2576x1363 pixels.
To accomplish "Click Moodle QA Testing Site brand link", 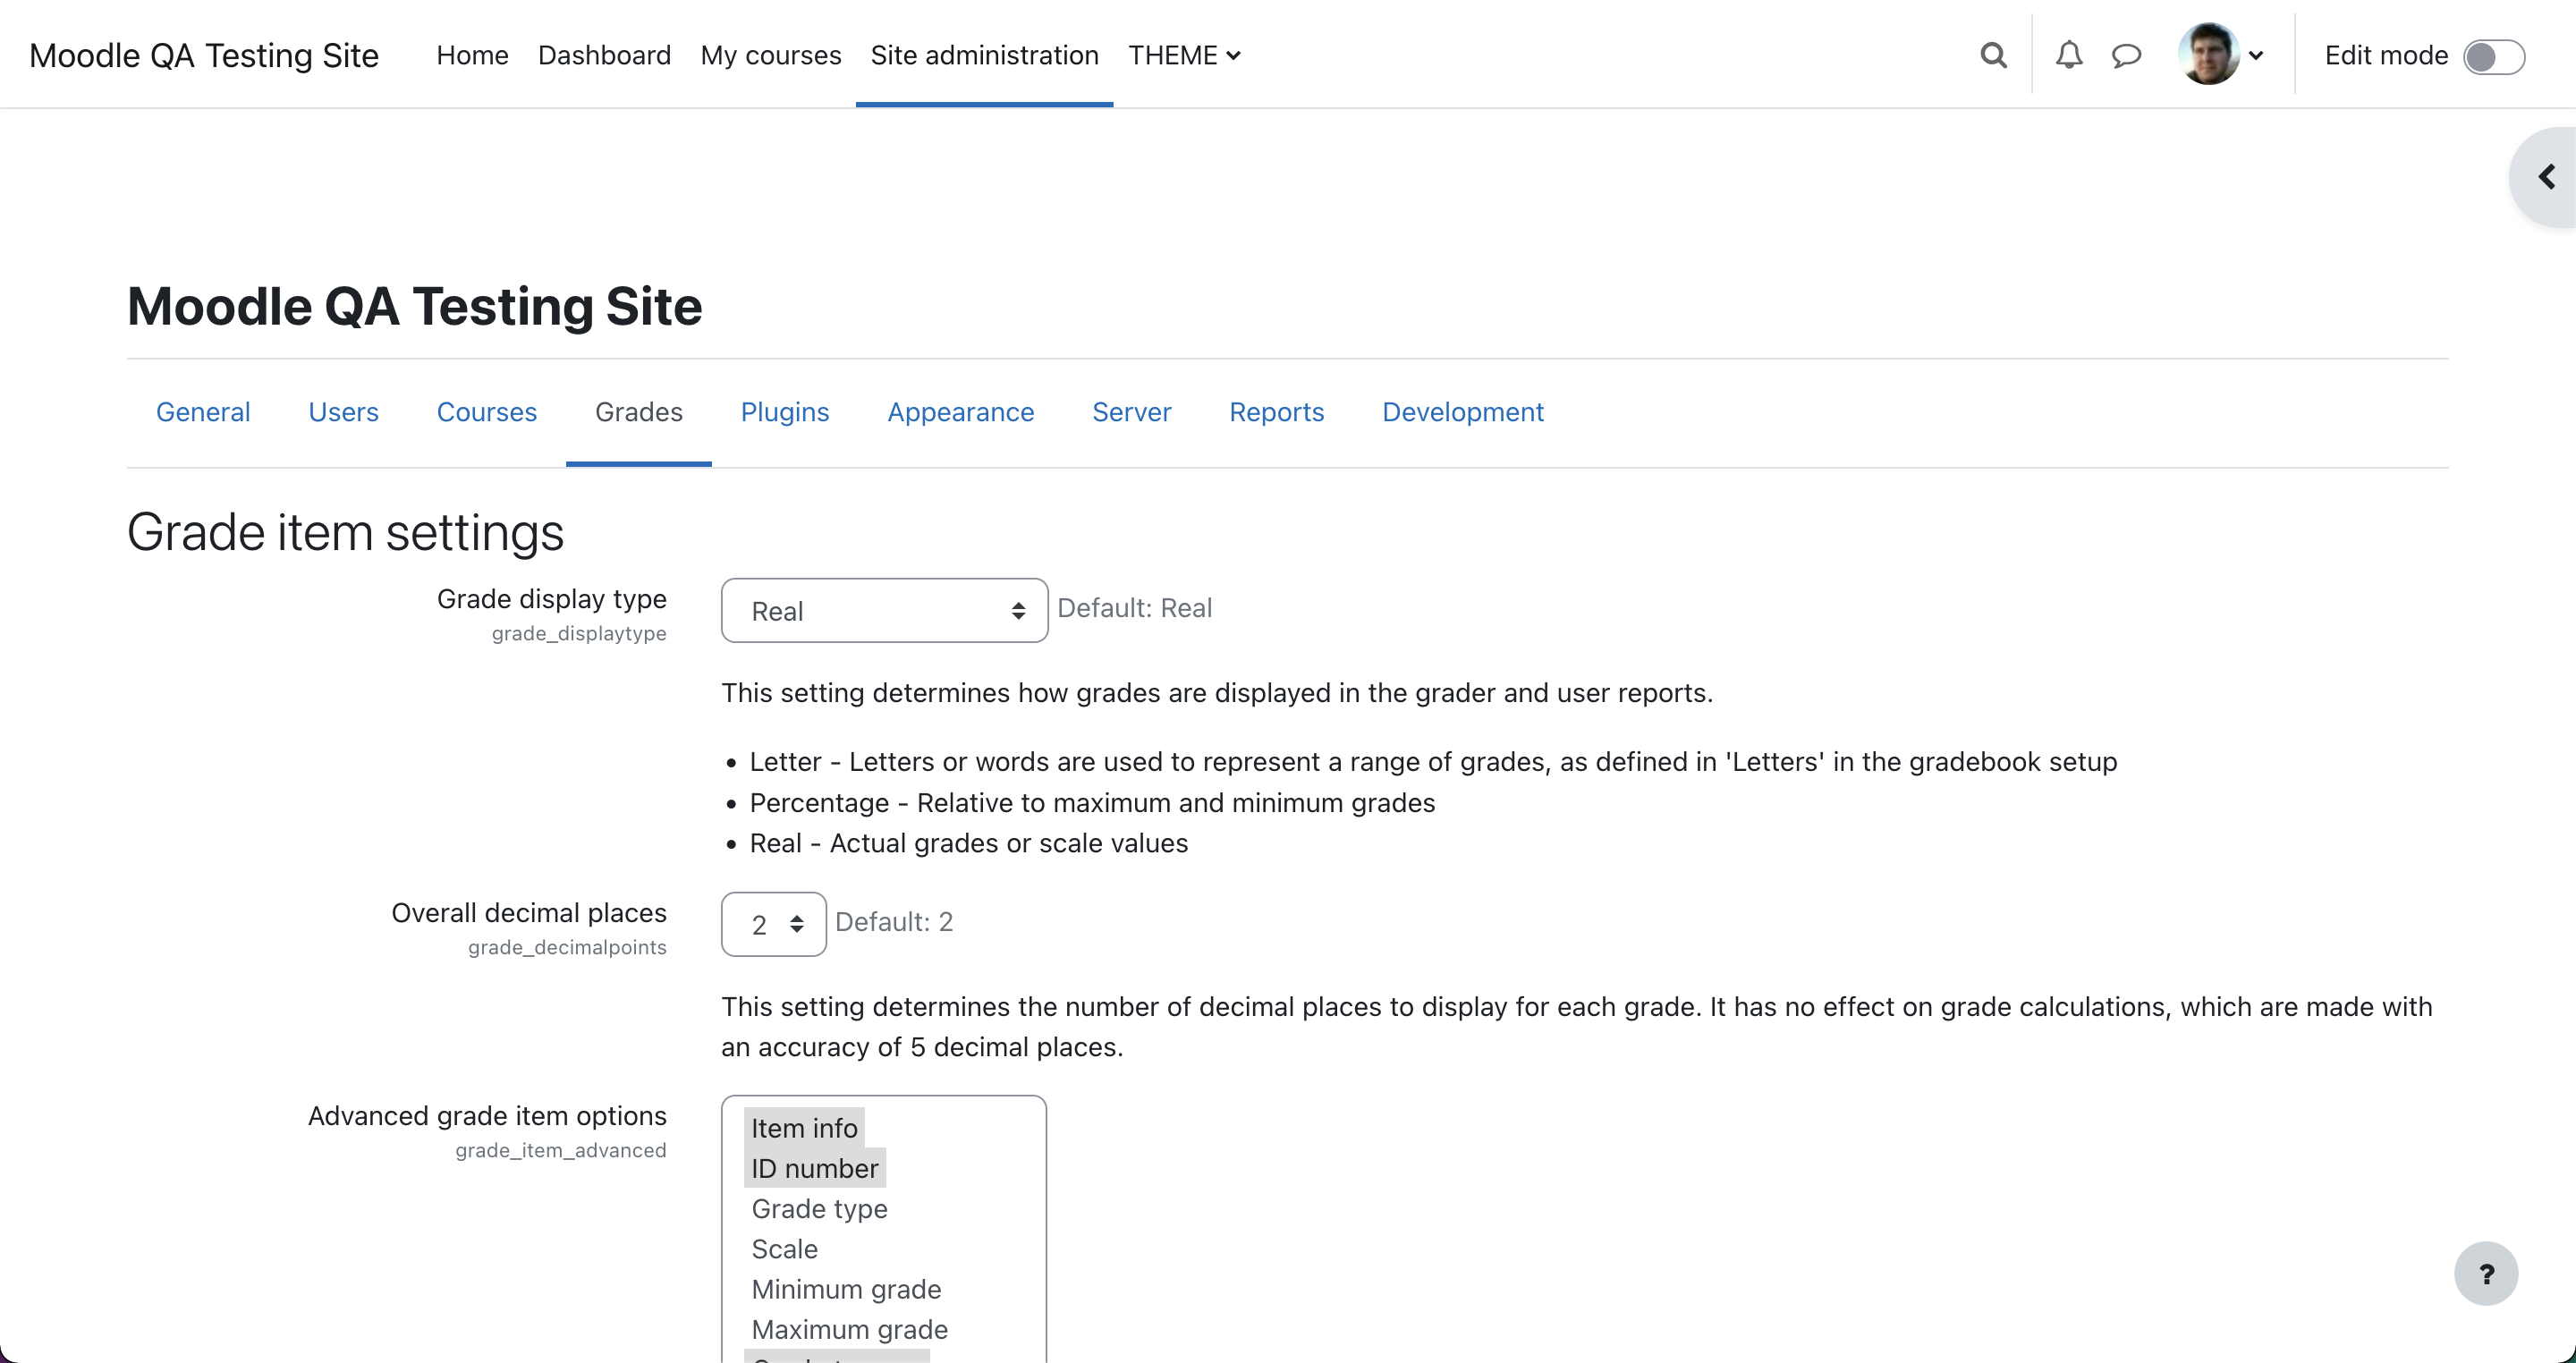I will [204, 55].
